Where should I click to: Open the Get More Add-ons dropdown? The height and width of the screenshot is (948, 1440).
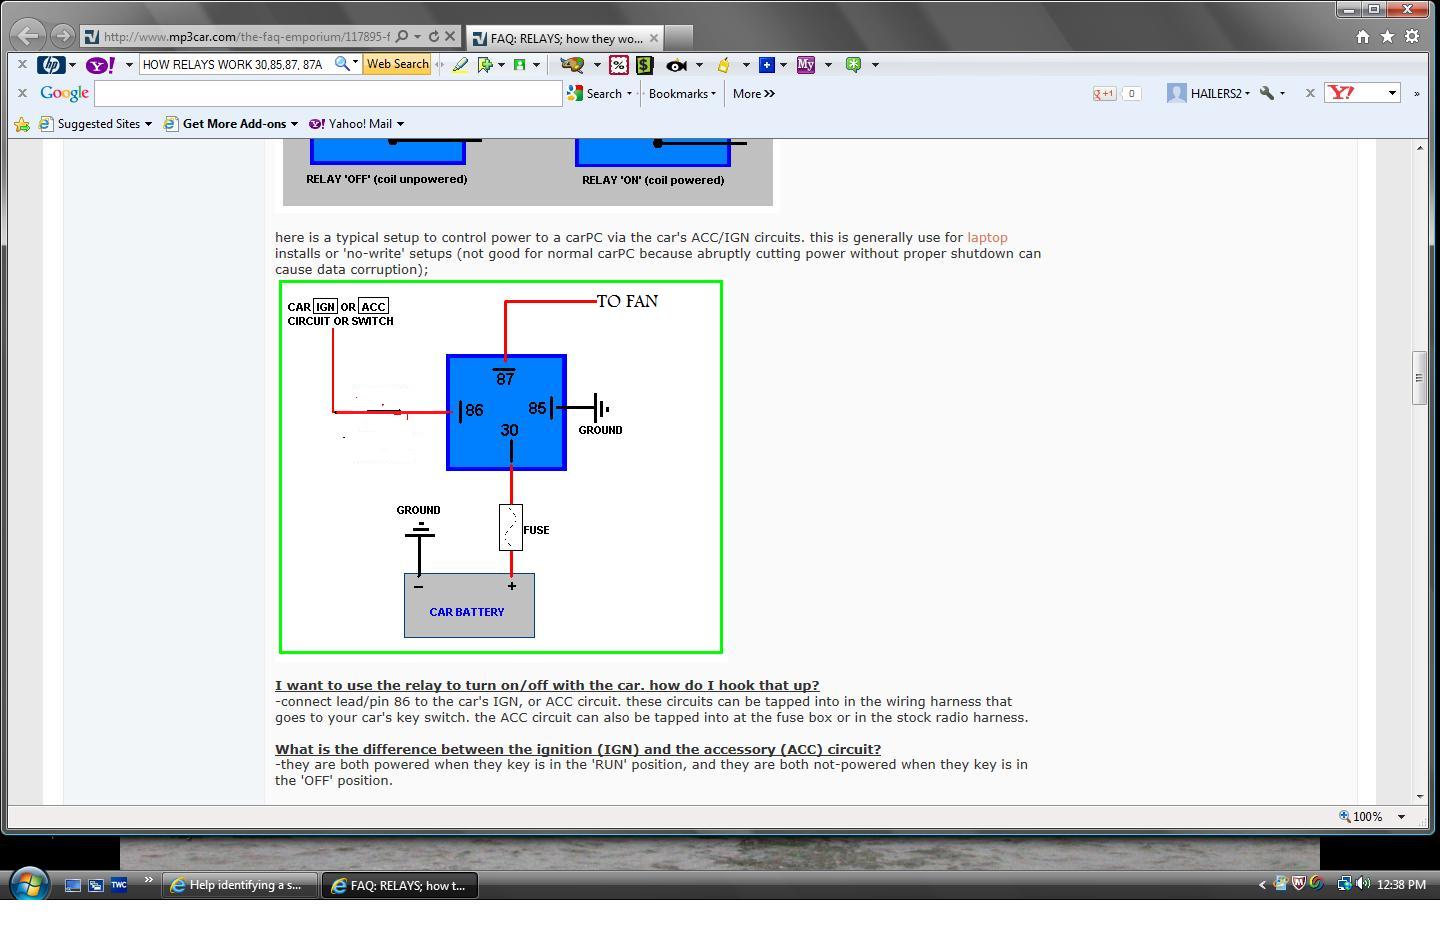[294, 124]
